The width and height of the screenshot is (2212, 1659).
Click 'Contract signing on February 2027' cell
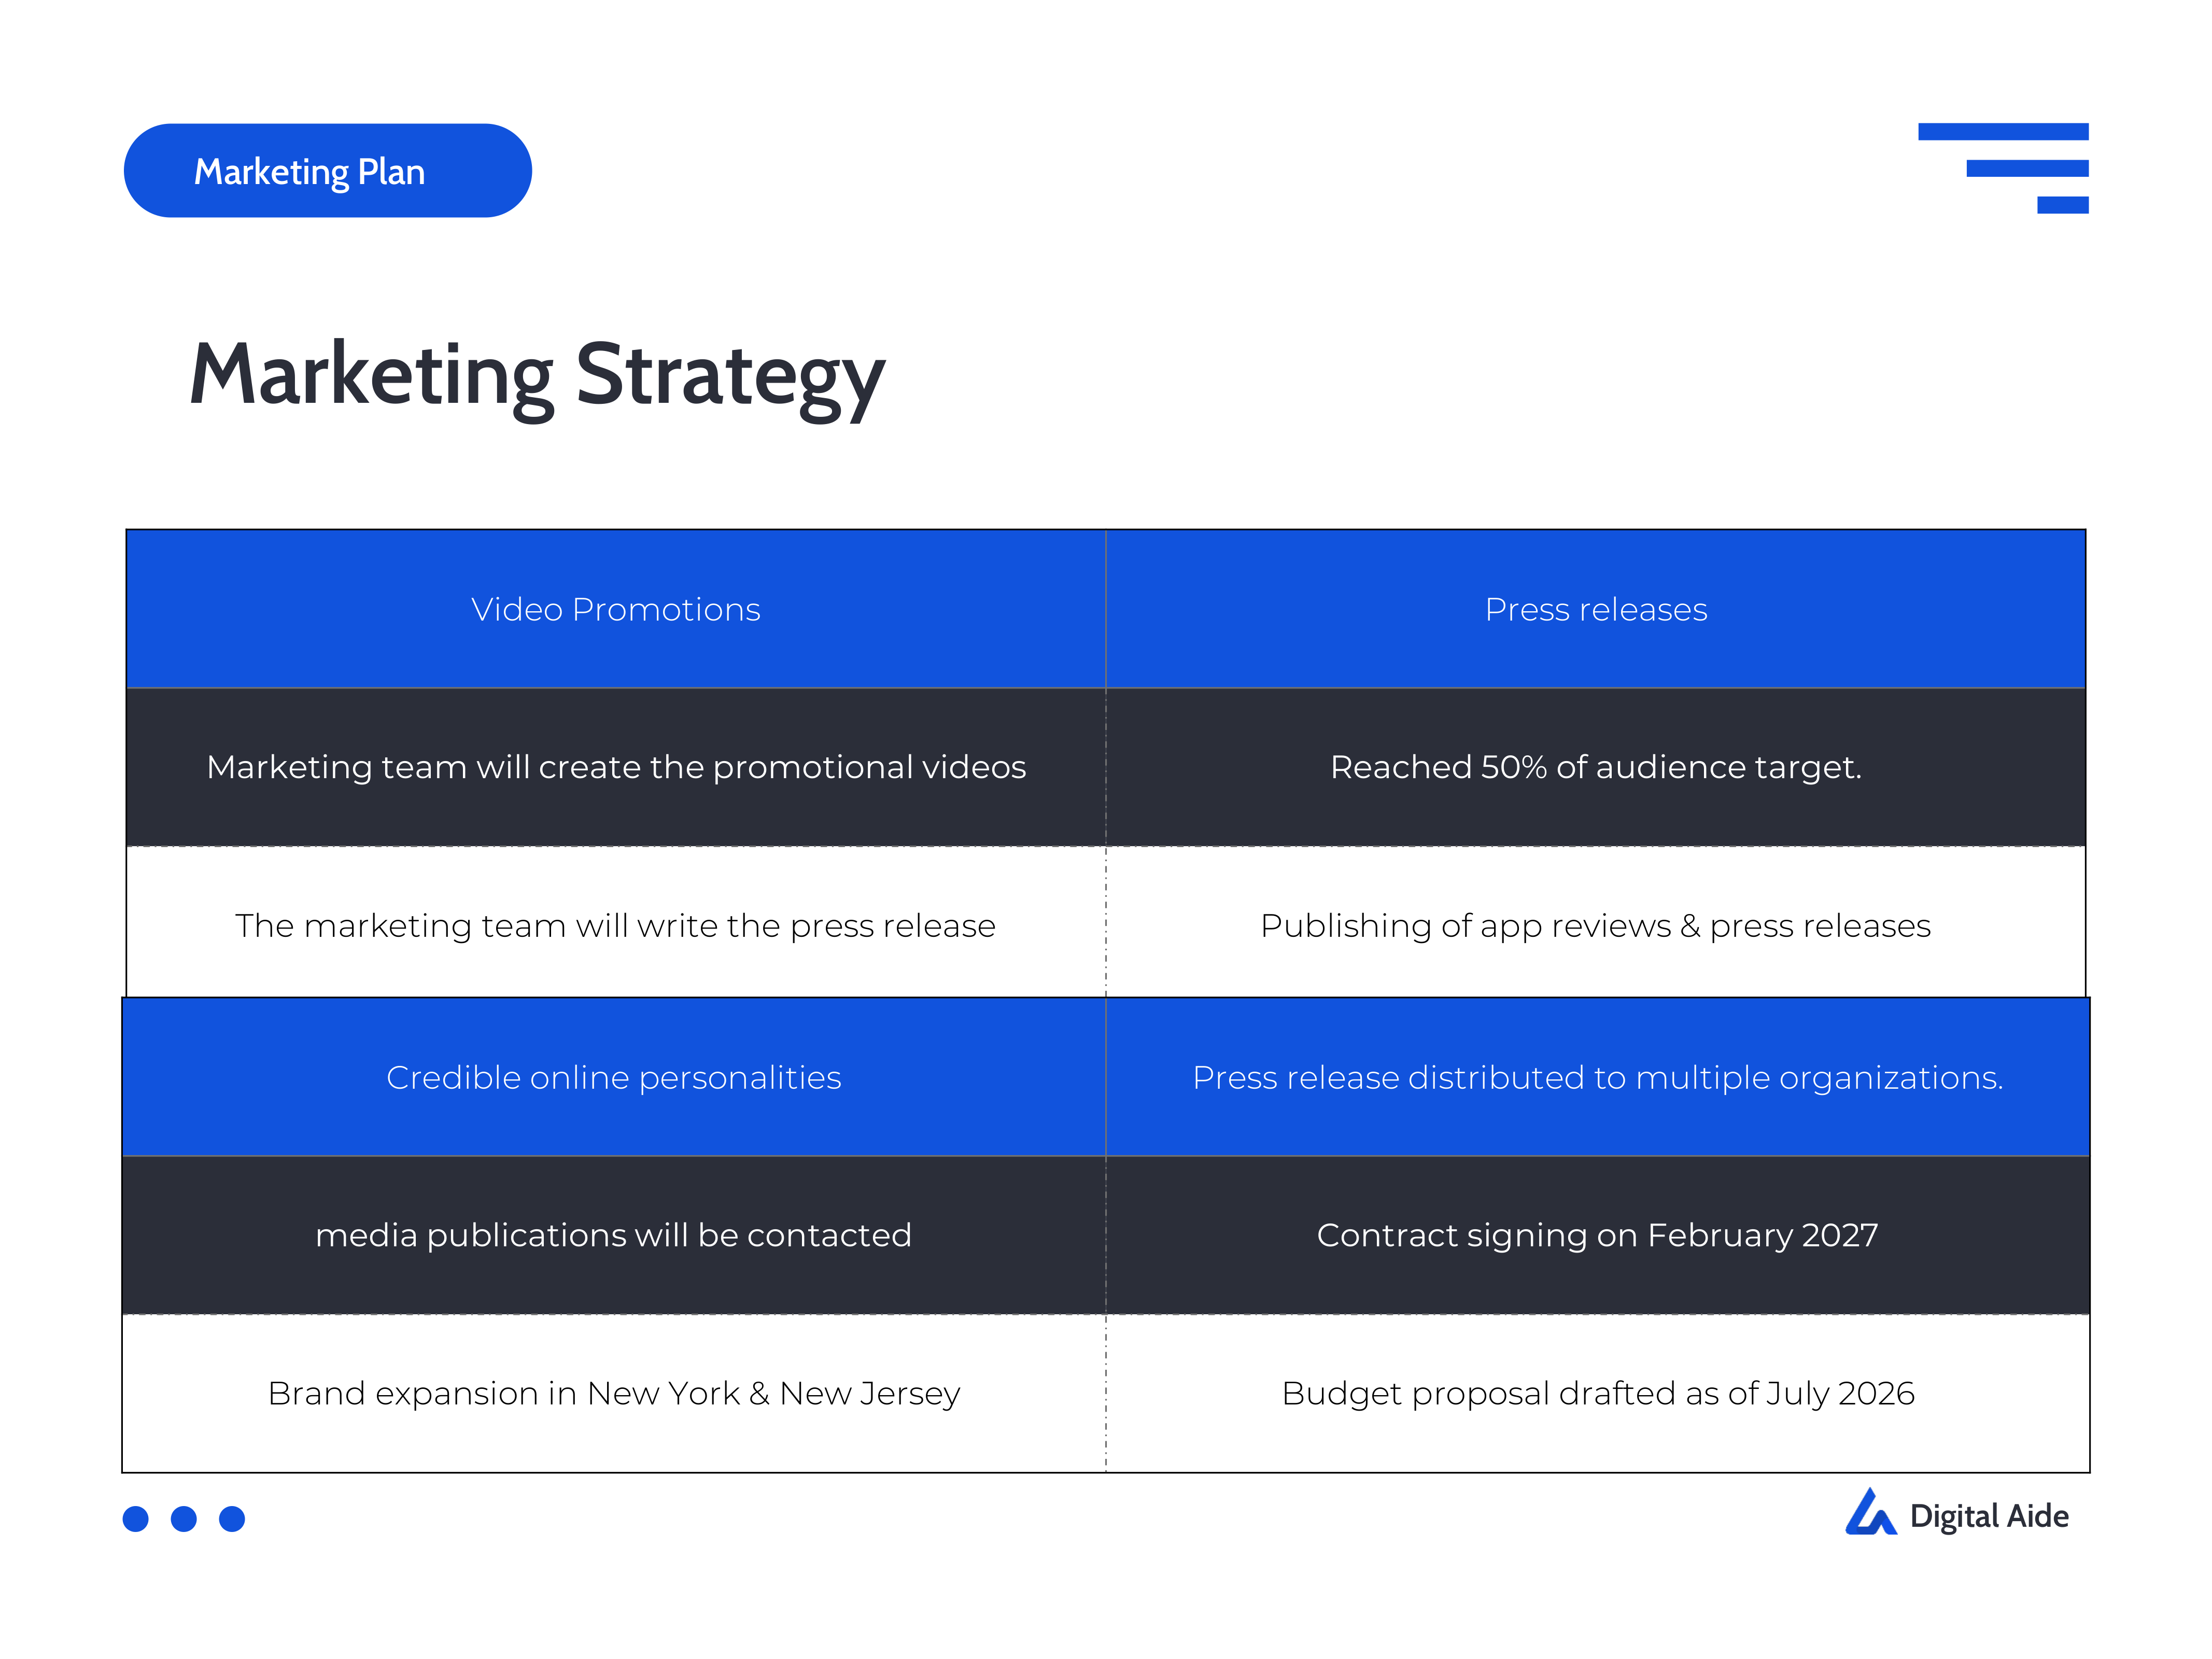click(1598, 1235)
